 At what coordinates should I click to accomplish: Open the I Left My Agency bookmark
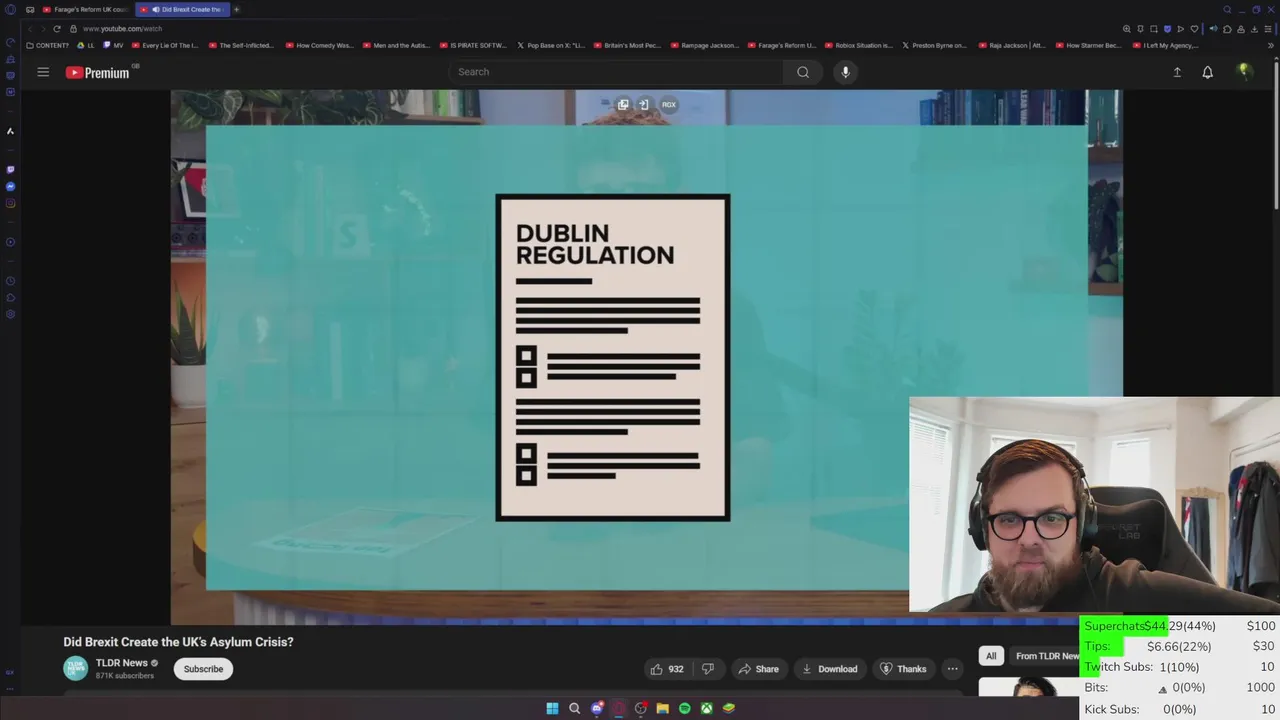coord(1166,45)
